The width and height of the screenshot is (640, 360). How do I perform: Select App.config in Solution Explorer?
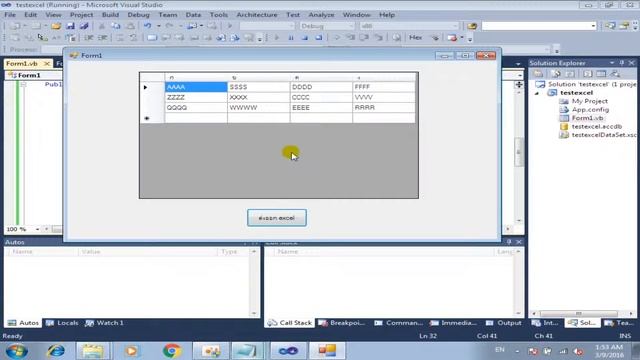[590, 110]
